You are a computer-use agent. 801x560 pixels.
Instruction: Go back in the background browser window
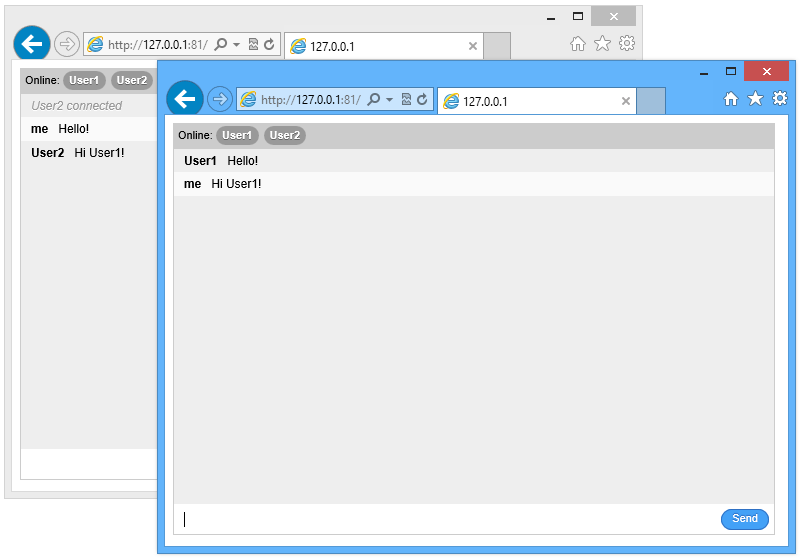32,44
